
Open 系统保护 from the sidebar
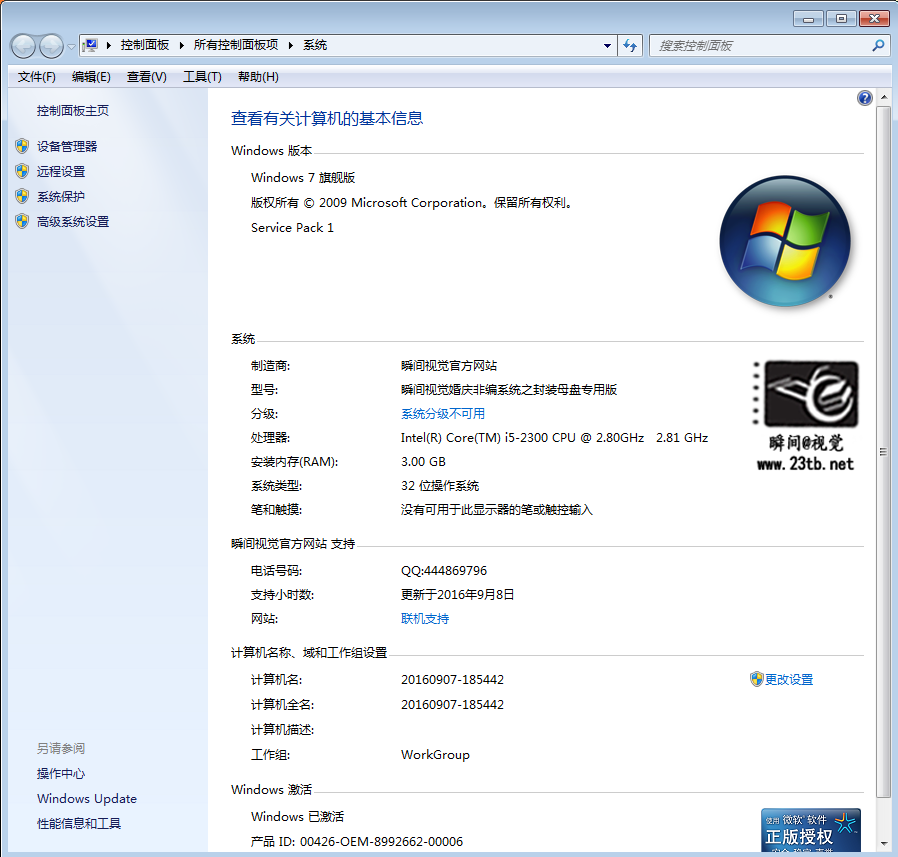61,197
